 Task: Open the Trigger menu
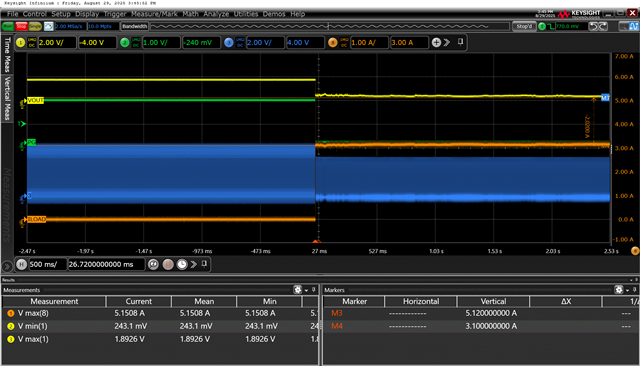[115, 14]
